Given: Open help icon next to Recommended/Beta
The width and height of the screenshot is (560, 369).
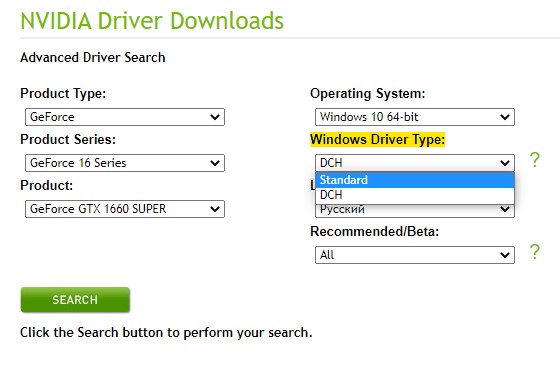Looking at the screenshot, I should pyautogui.click(x=534, y=252).
